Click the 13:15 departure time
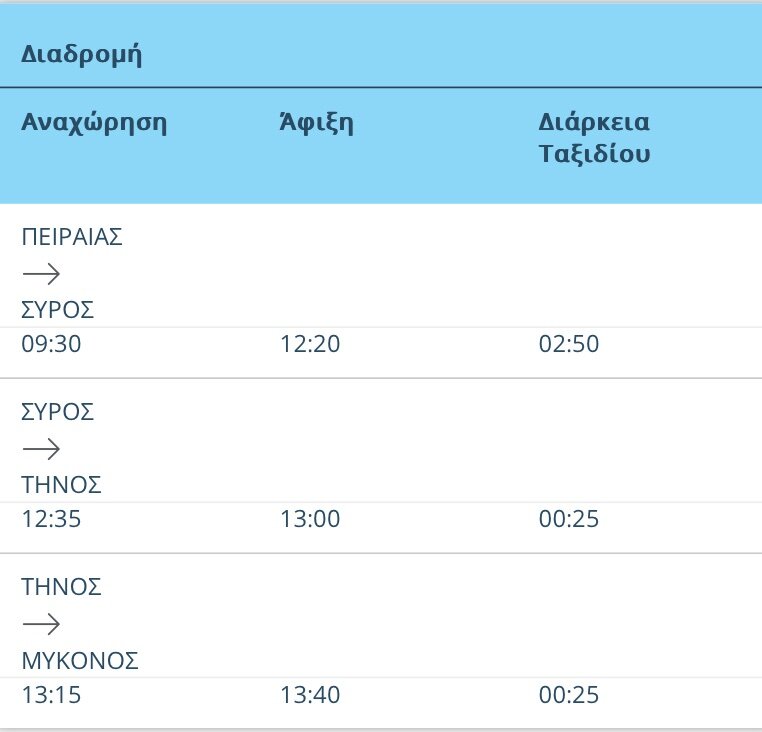This screenshot has height=732, width=762. click(51, 695)
